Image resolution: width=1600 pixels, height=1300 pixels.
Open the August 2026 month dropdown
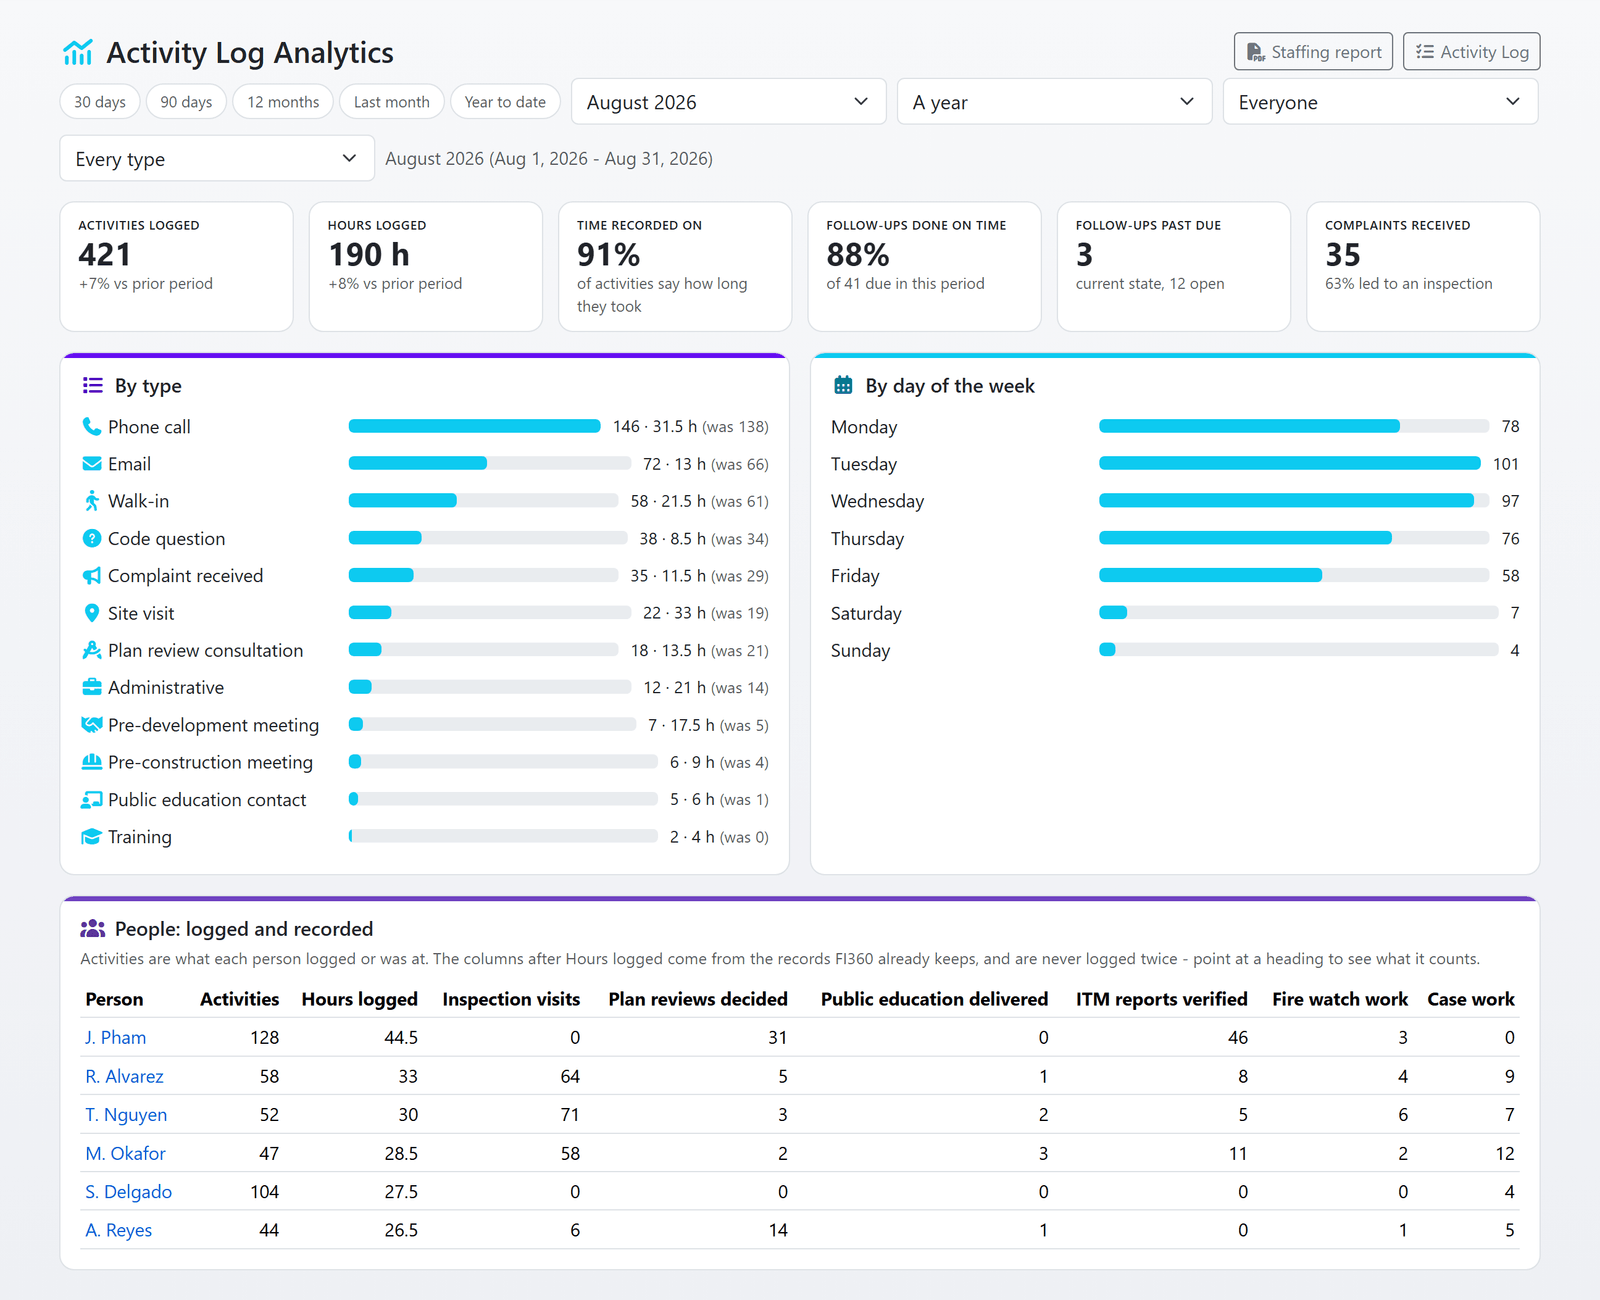pyautogui.click(x=728, y=102)
